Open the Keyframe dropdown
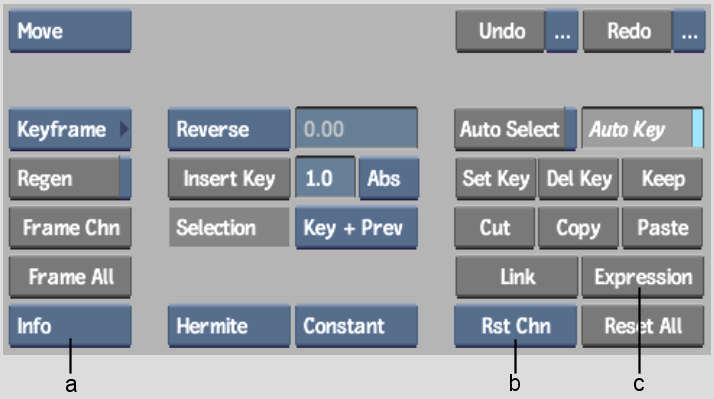Image resolution: width=714 pixels, height=399 pixels. pos(70,129)
